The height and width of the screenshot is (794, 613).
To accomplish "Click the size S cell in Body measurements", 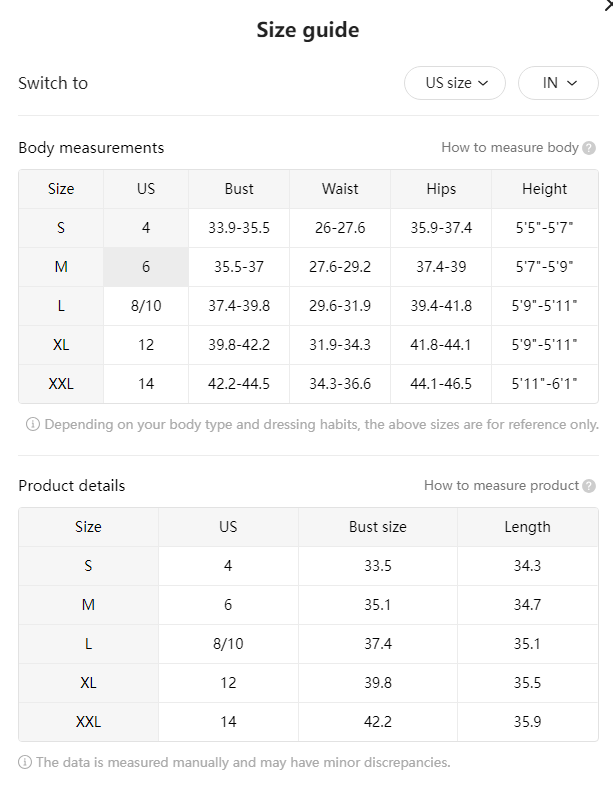I will coord(61,228).
